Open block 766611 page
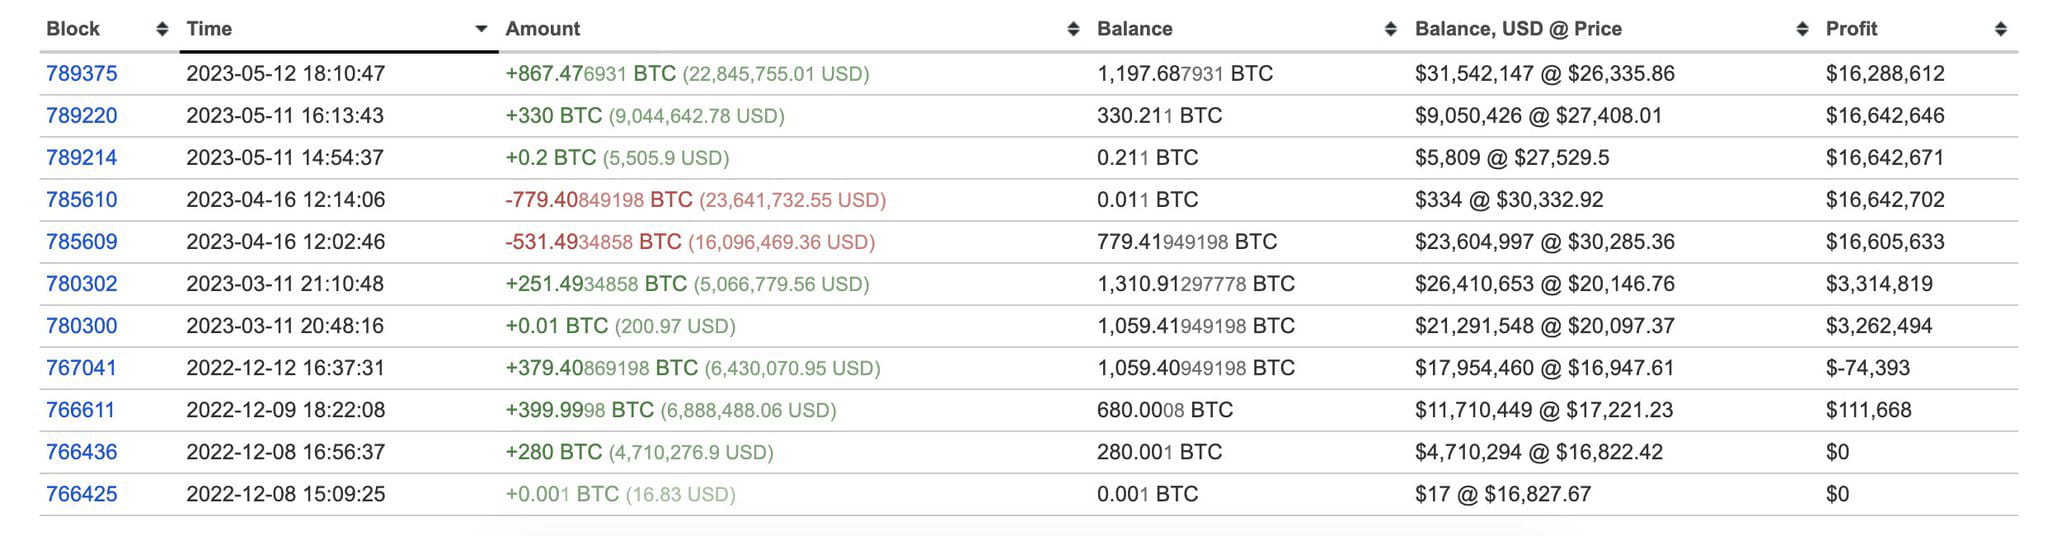This screenshot has height=536, width=2048. 81,409
